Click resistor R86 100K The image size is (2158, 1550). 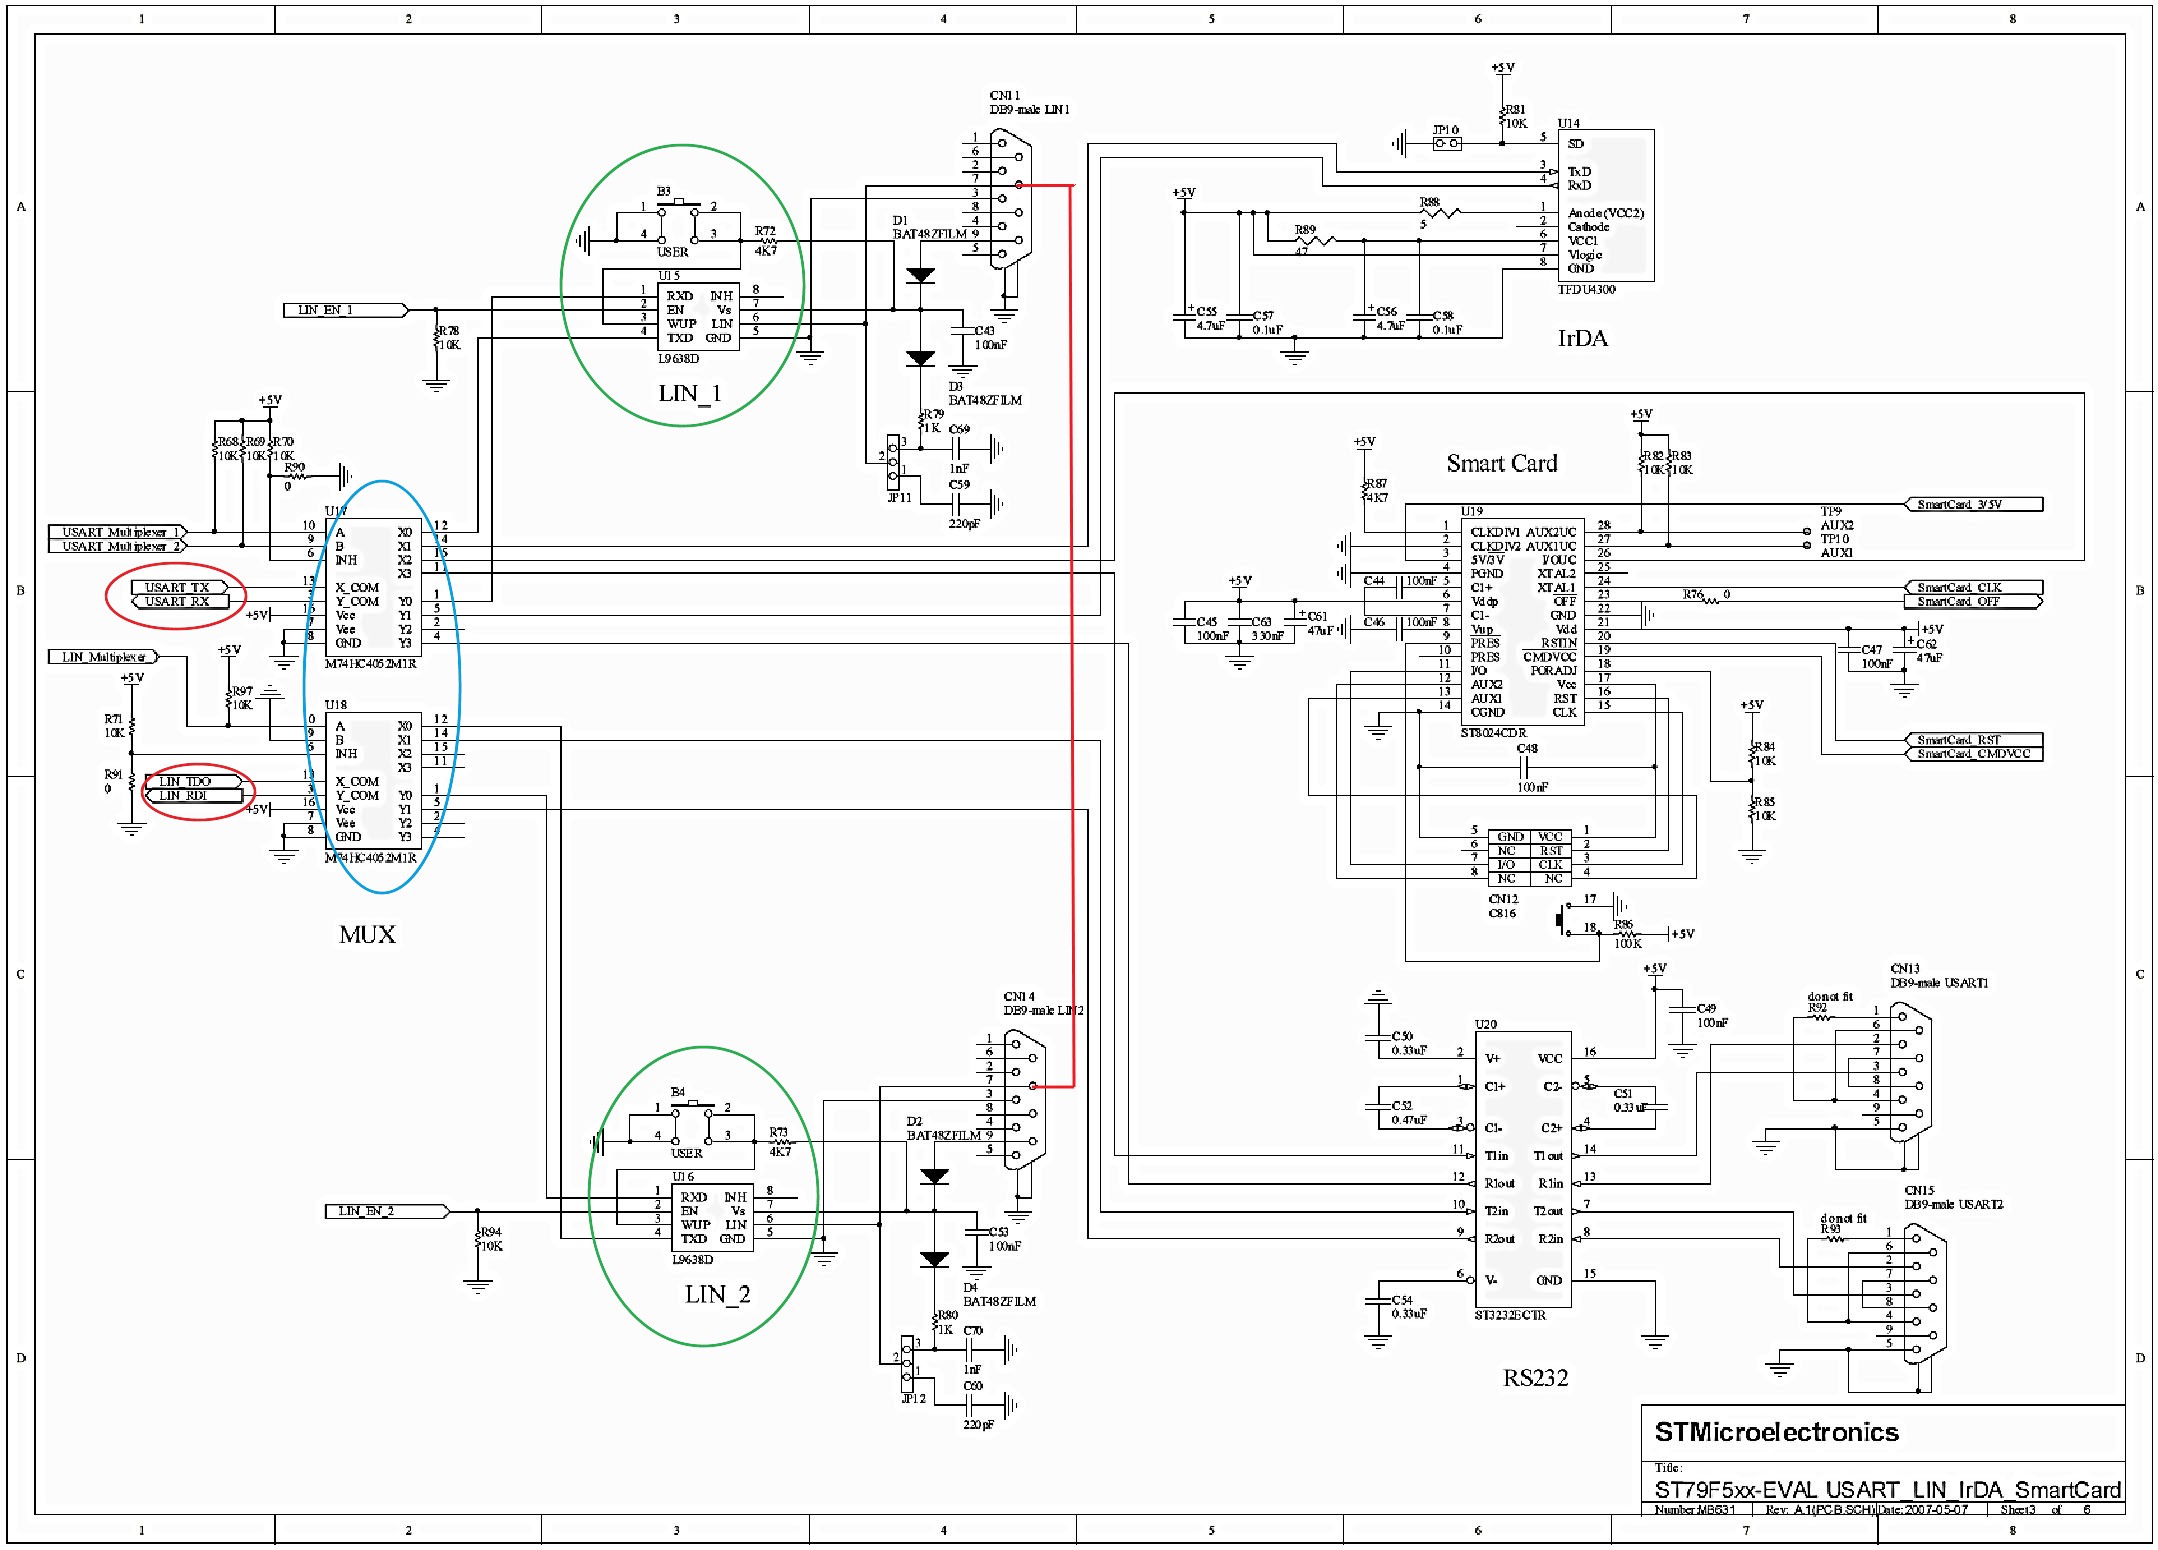coord(1626,934)
